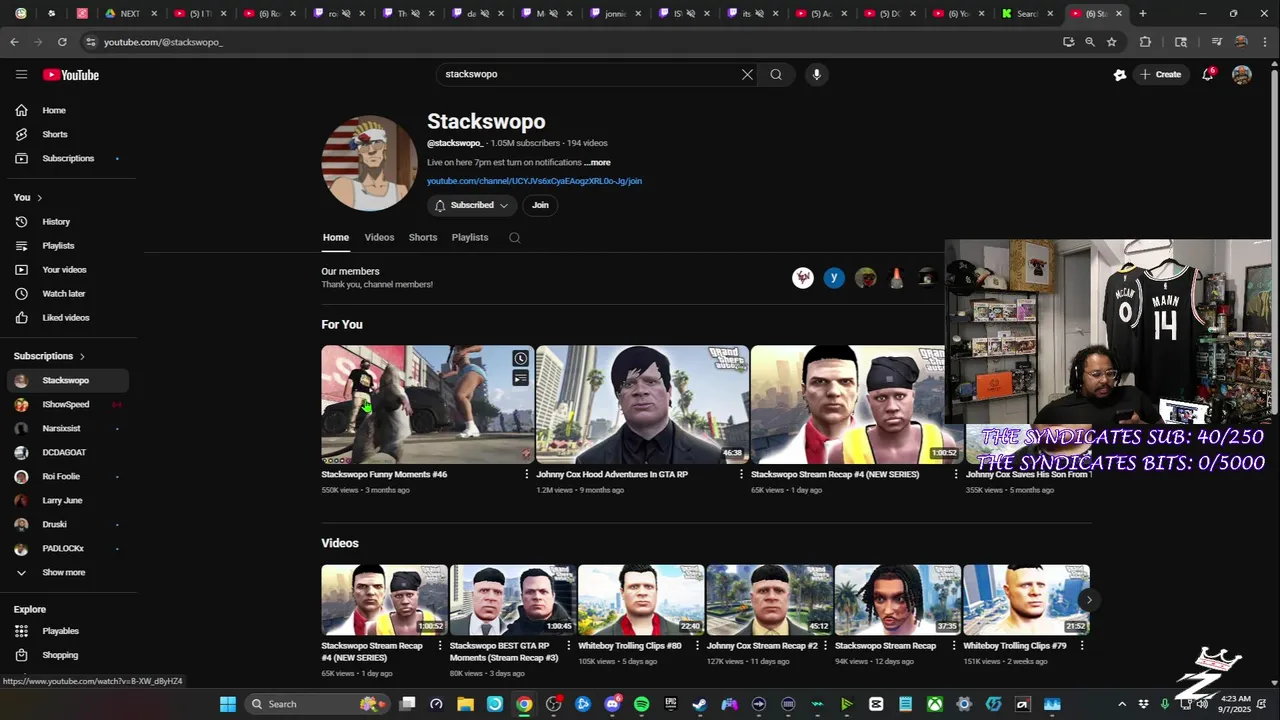
Task: Click the Create button
Action: click(x=1160, y=74)
